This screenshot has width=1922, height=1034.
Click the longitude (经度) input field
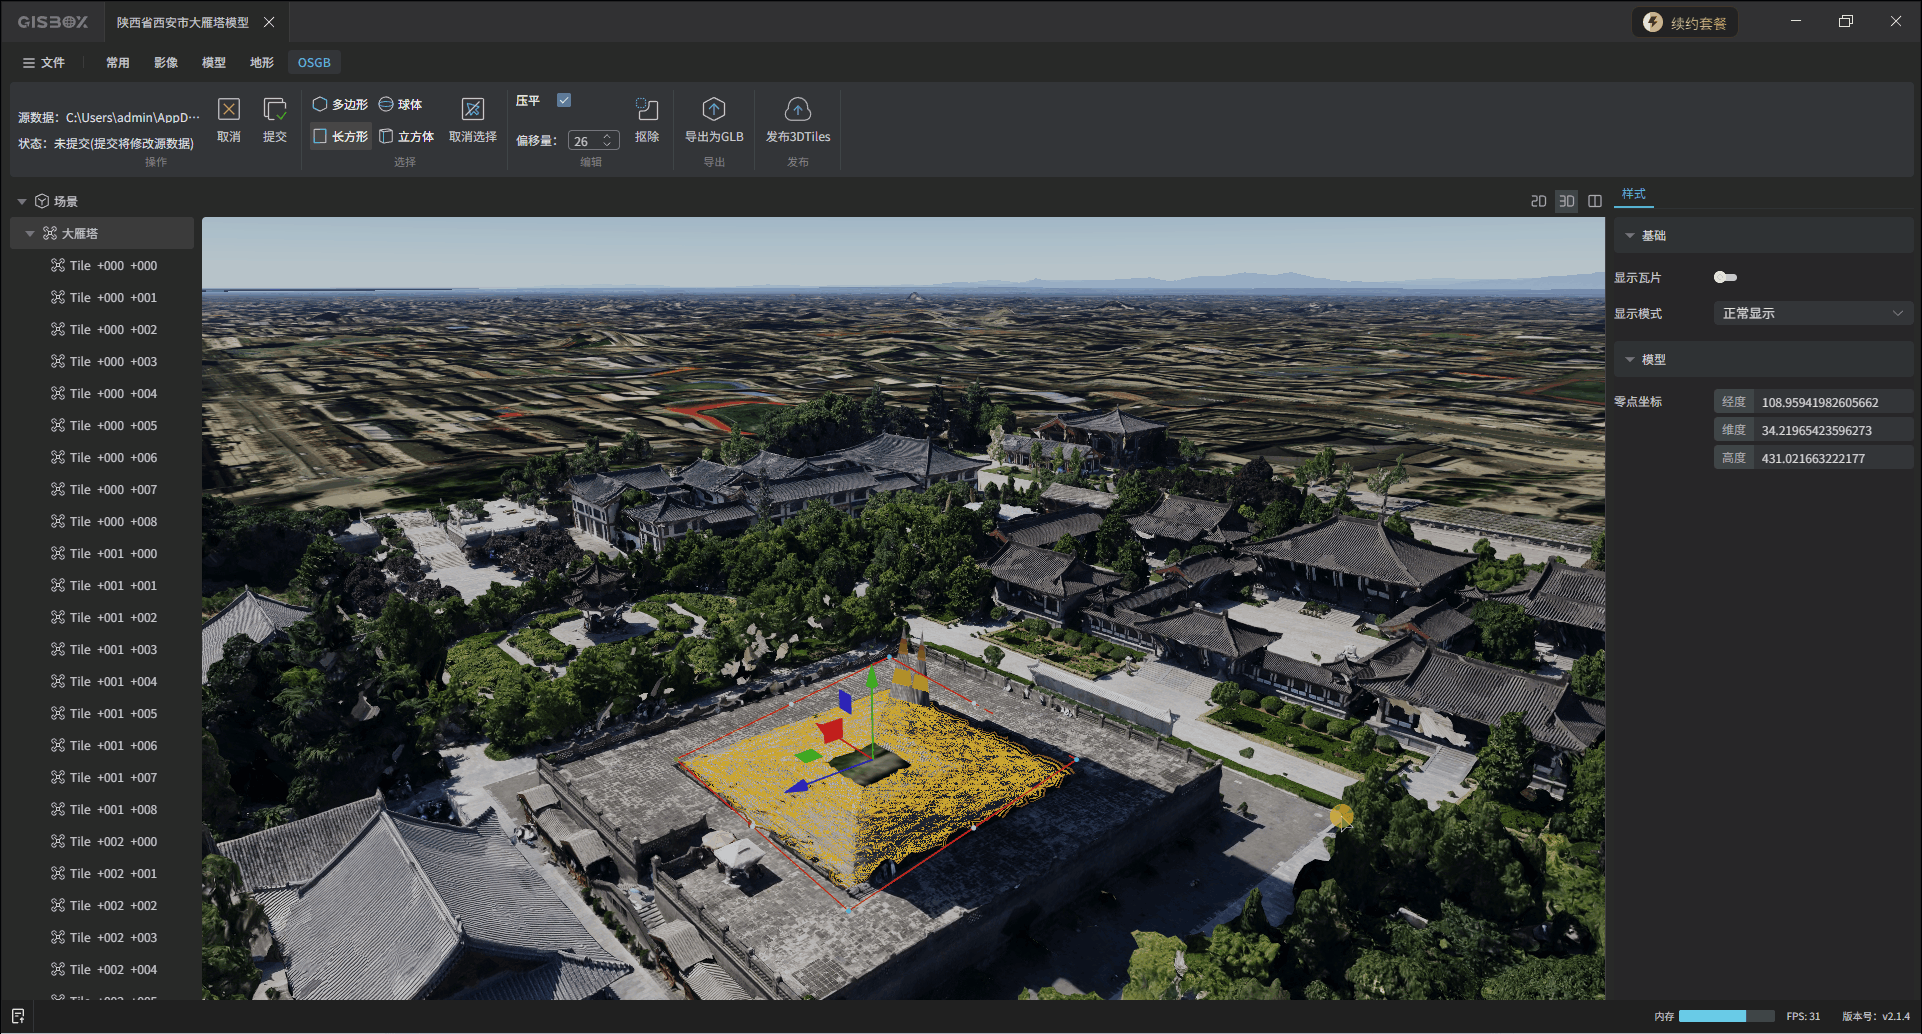click(1830, 402)
